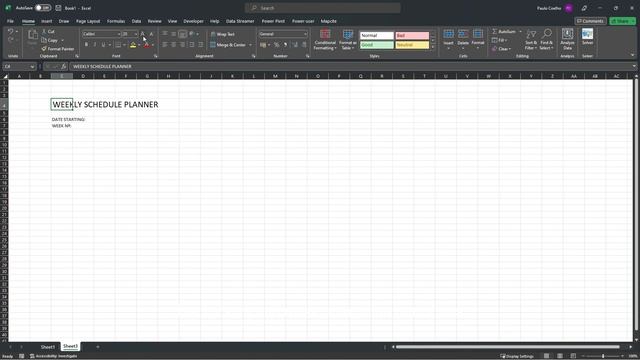Toggle AutoSave switch
Screen dimensions: 640x360
coord(42,8)
